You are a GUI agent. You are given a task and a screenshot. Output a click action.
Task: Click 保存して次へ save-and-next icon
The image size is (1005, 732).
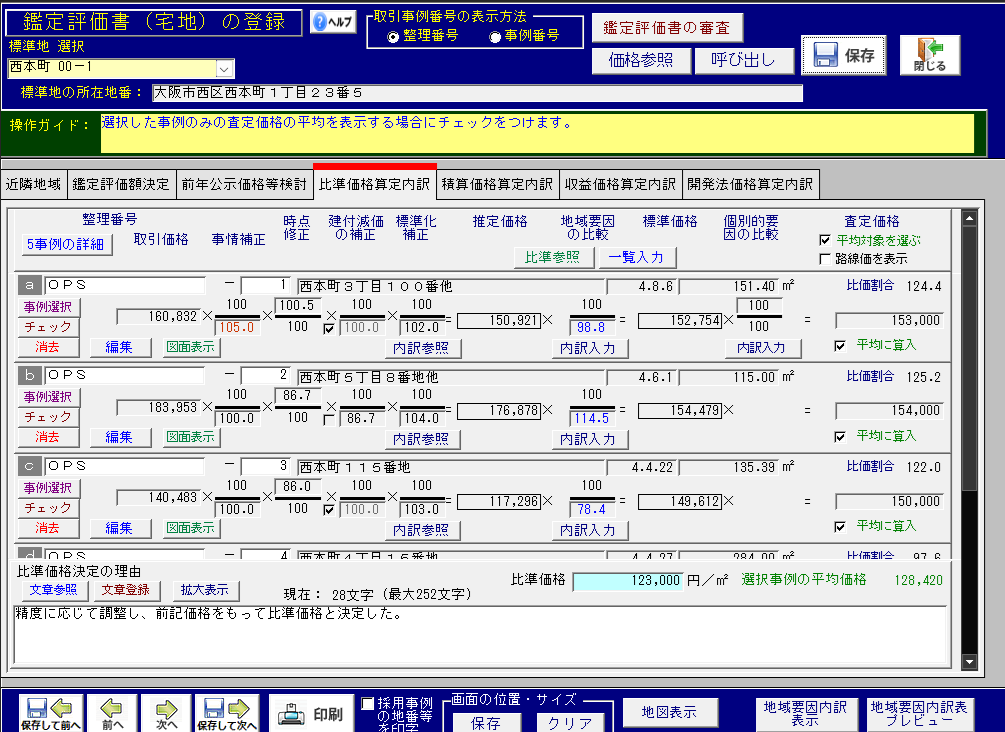[x=226, y=713]
